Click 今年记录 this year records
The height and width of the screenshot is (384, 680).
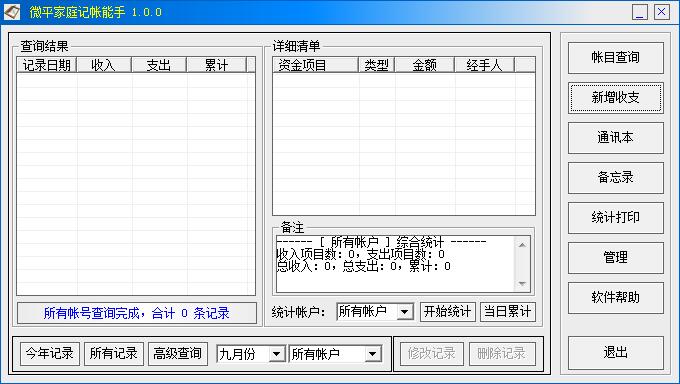point(50,354)
